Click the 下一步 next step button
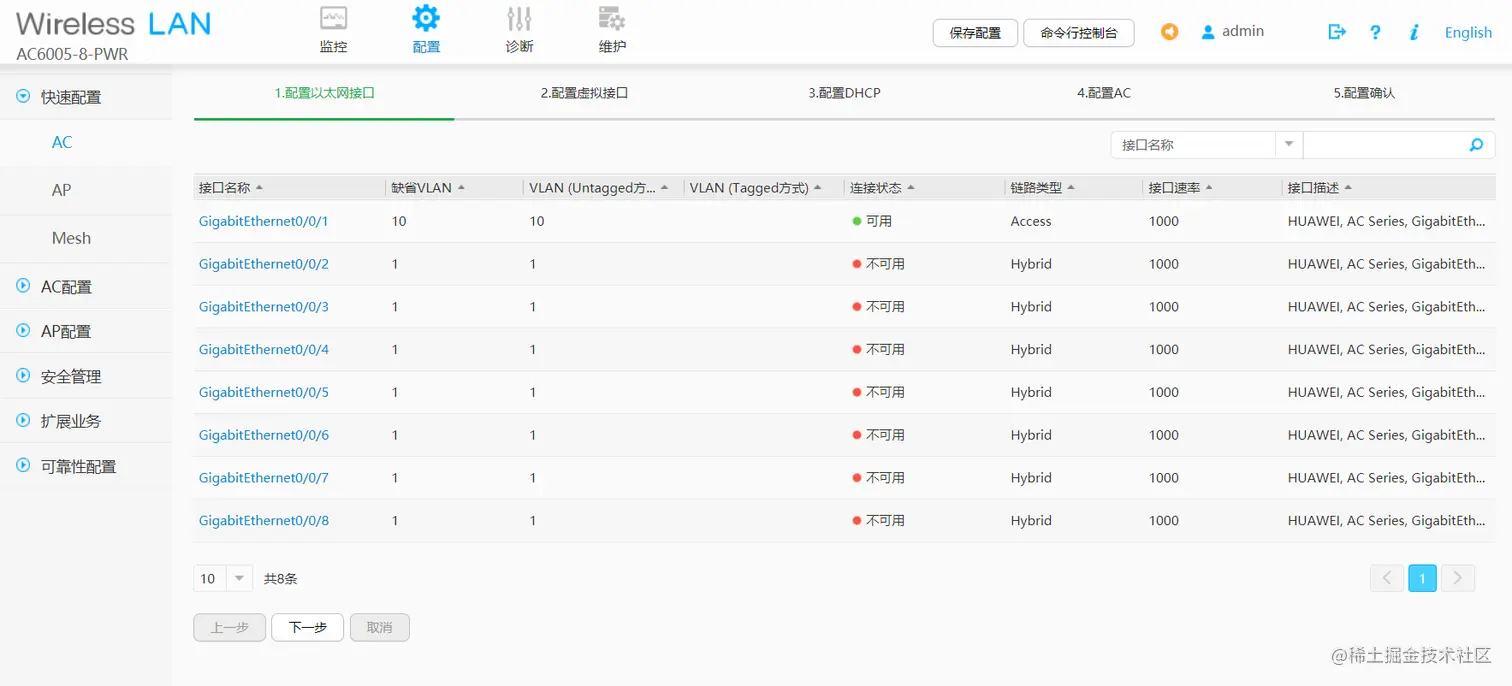The width and height of the screenshot is (1512, 686). pyautogui.click(x=308, y=627)
